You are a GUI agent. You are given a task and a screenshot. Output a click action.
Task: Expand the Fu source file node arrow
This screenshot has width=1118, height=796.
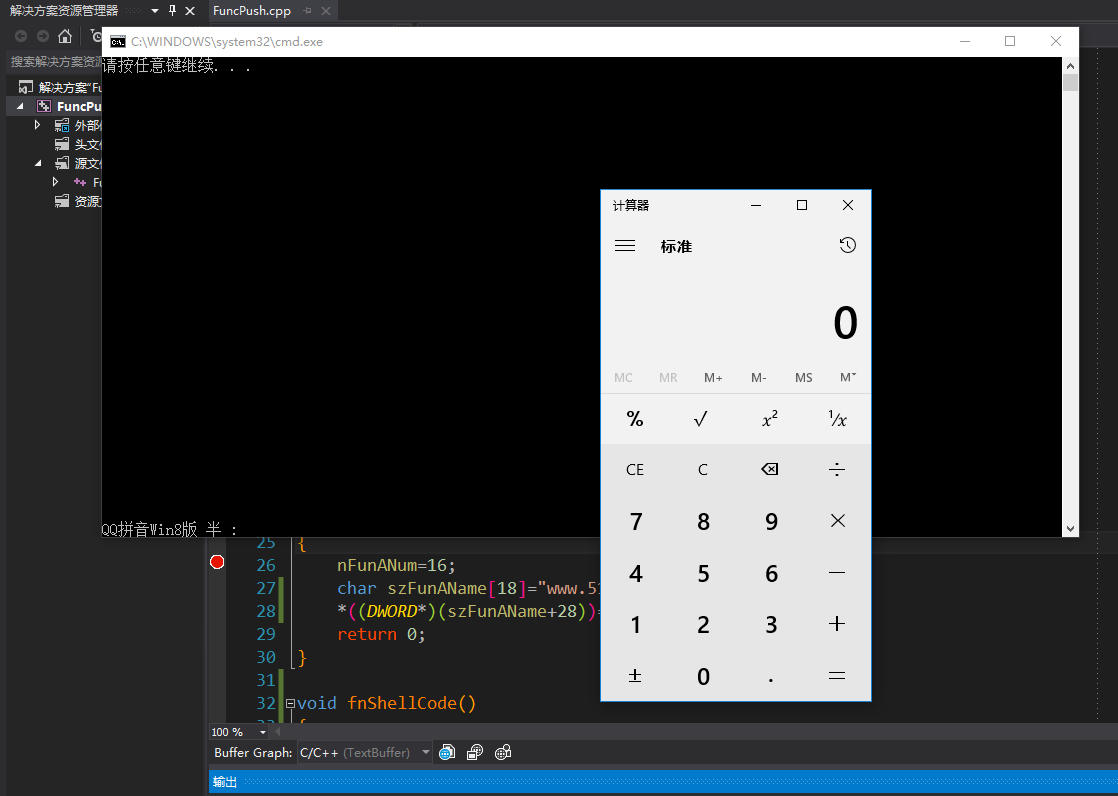[56, 182]
